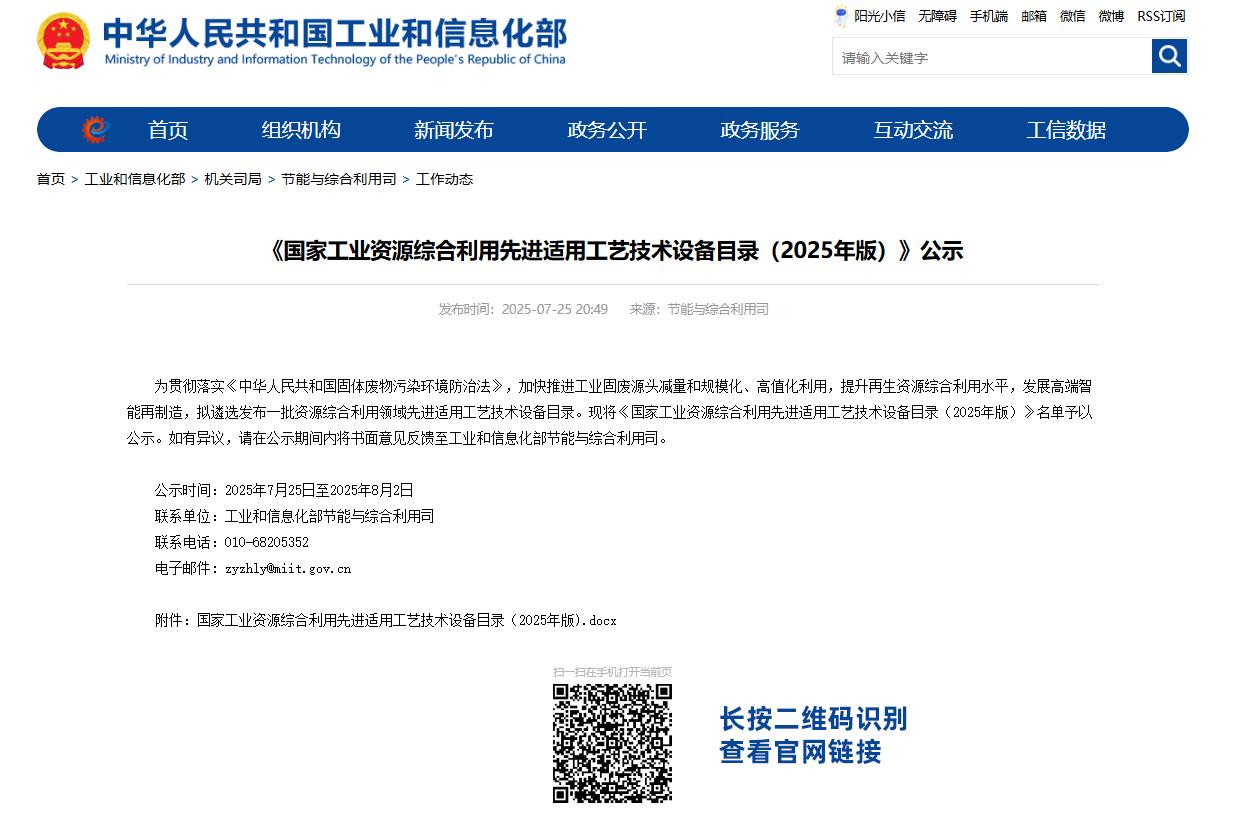
Task: Click the 中华人民共和国工业和信息化部 site title
Action: click(x=335, y=33)
